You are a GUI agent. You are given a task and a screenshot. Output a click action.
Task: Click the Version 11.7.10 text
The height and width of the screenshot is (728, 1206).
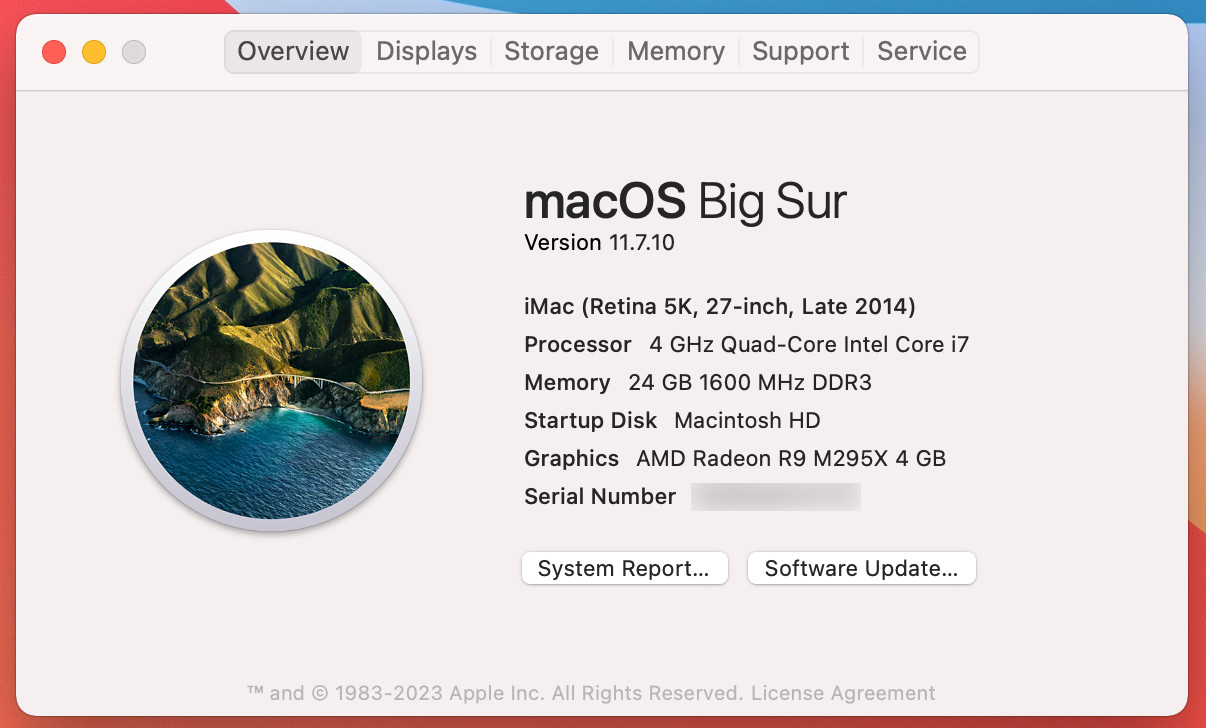click(599, 243)
